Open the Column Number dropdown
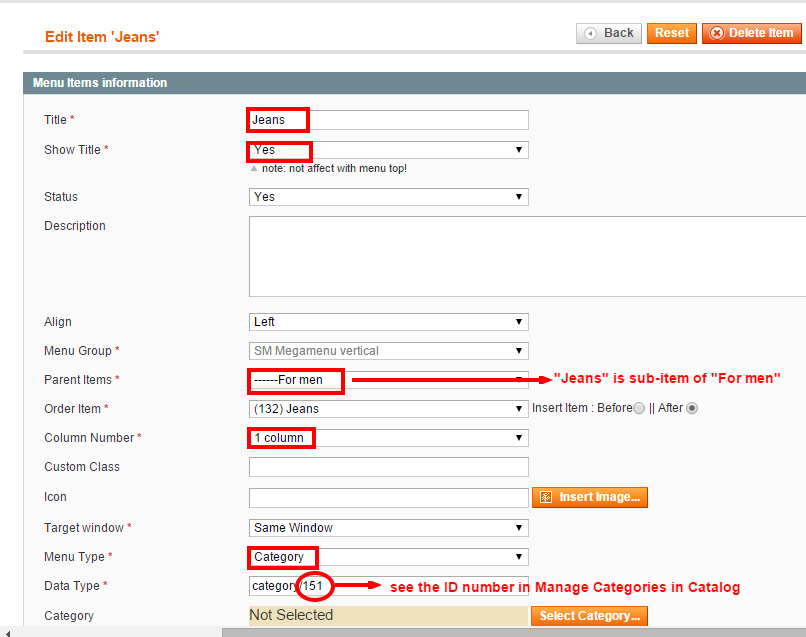Image resolution: width=806 pixels, height=637 pixels. pyautogui.click(x=389, y=438)
